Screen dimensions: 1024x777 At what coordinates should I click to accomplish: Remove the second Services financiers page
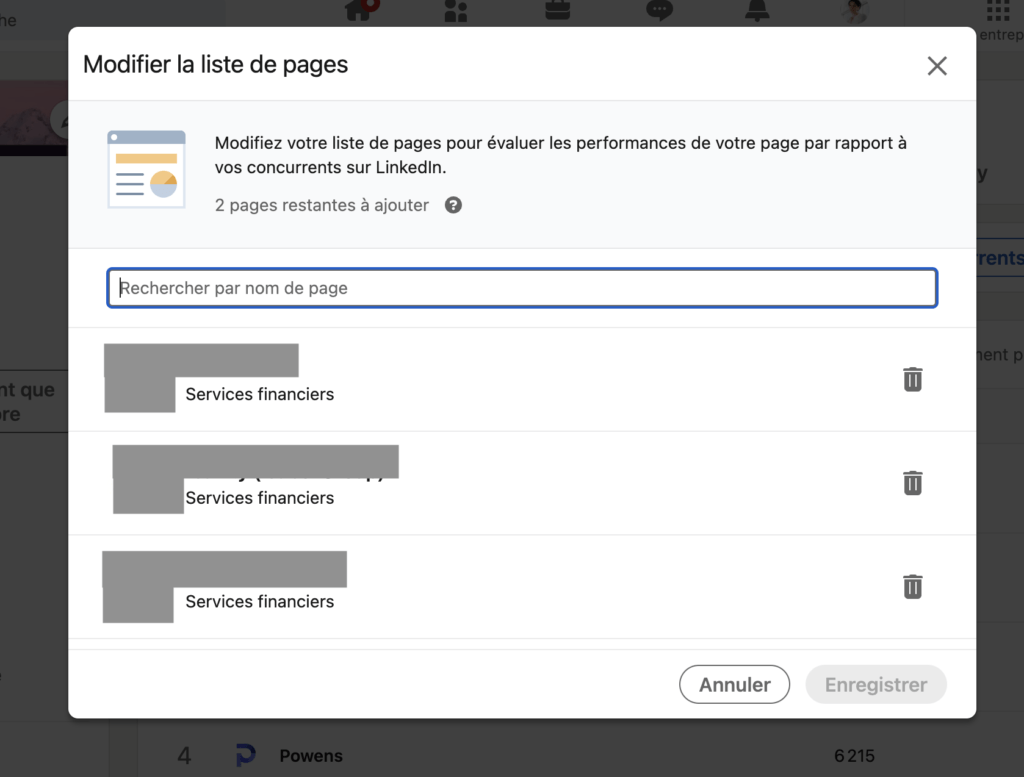[912, 483]
